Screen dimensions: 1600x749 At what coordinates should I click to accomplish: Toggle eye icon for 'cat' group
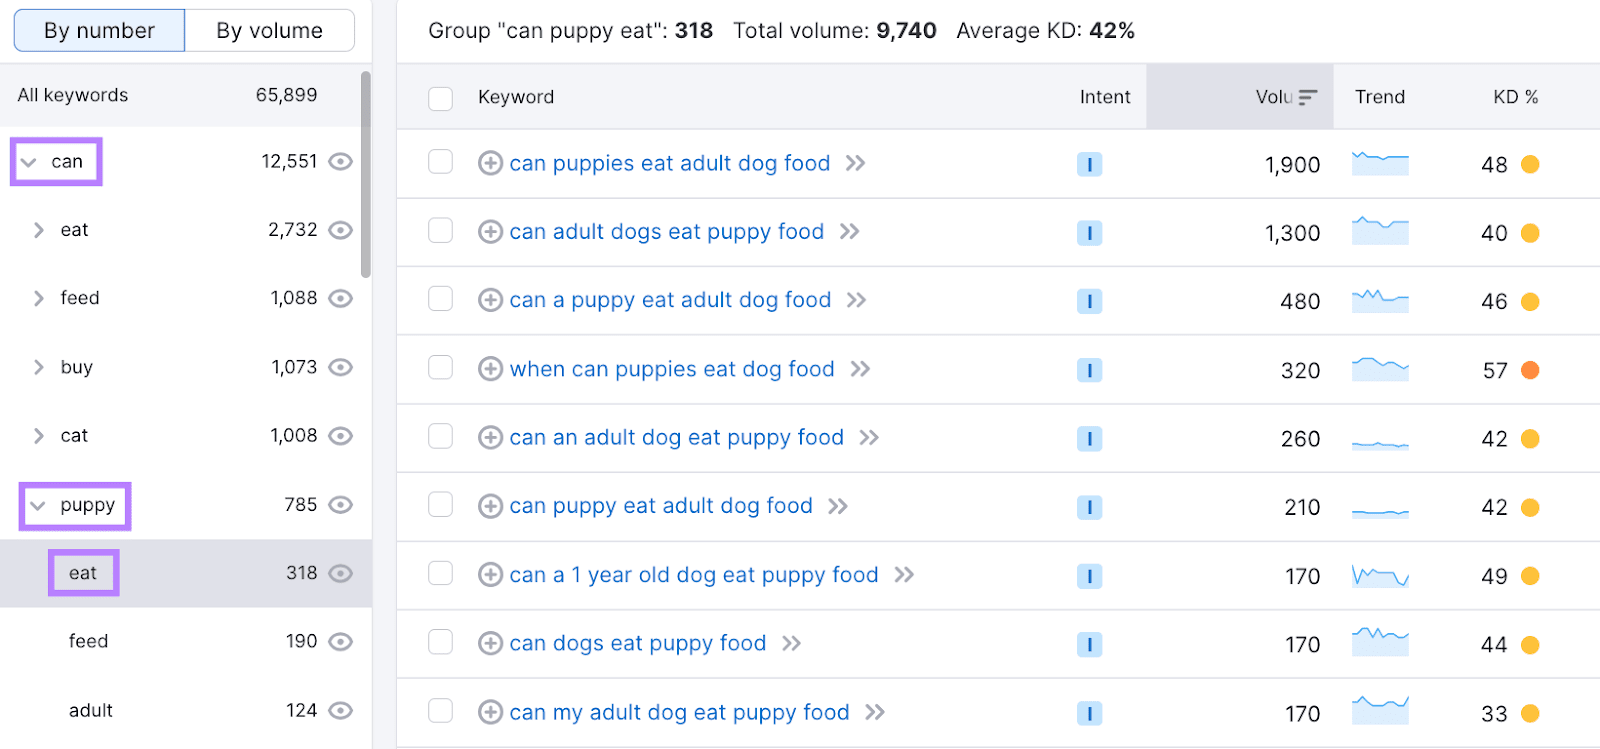pyautogui.click(x=341, y=436)
